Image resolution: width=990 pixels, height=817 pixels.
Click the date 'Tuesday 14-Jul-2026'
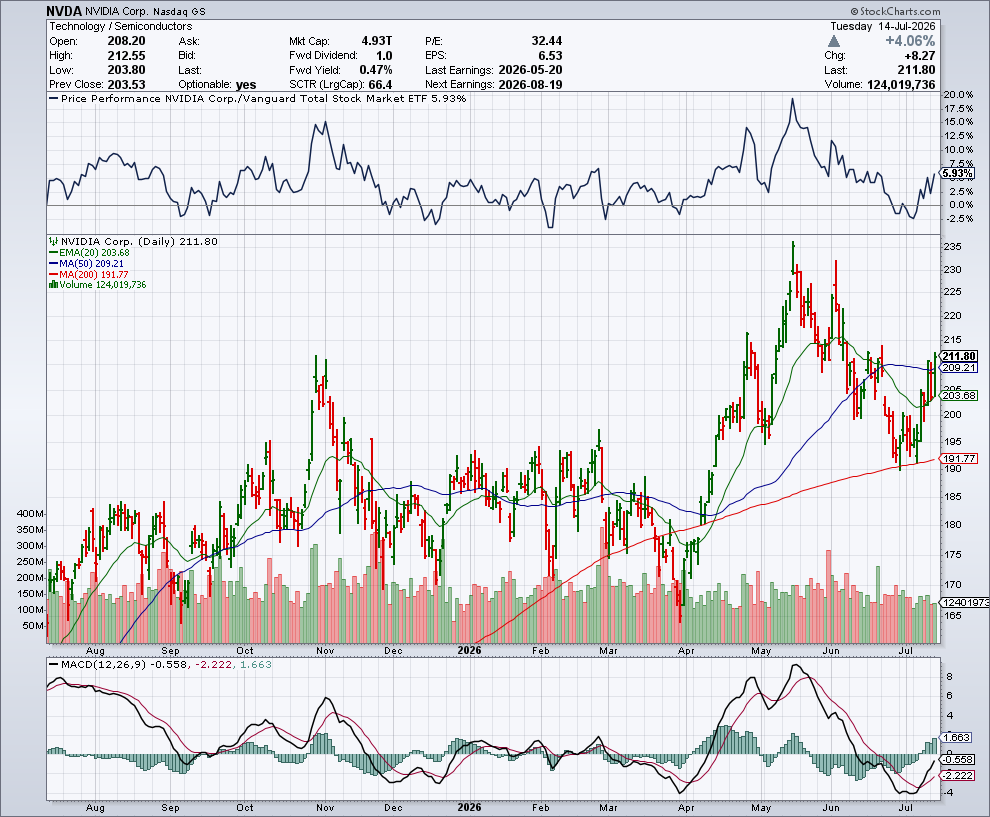click(883, 26)
